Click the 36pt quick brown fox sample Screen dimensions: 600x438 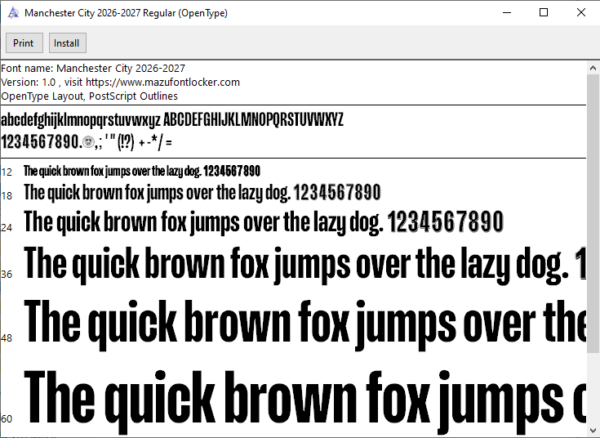pyautogui.click(x=305, y=264)
